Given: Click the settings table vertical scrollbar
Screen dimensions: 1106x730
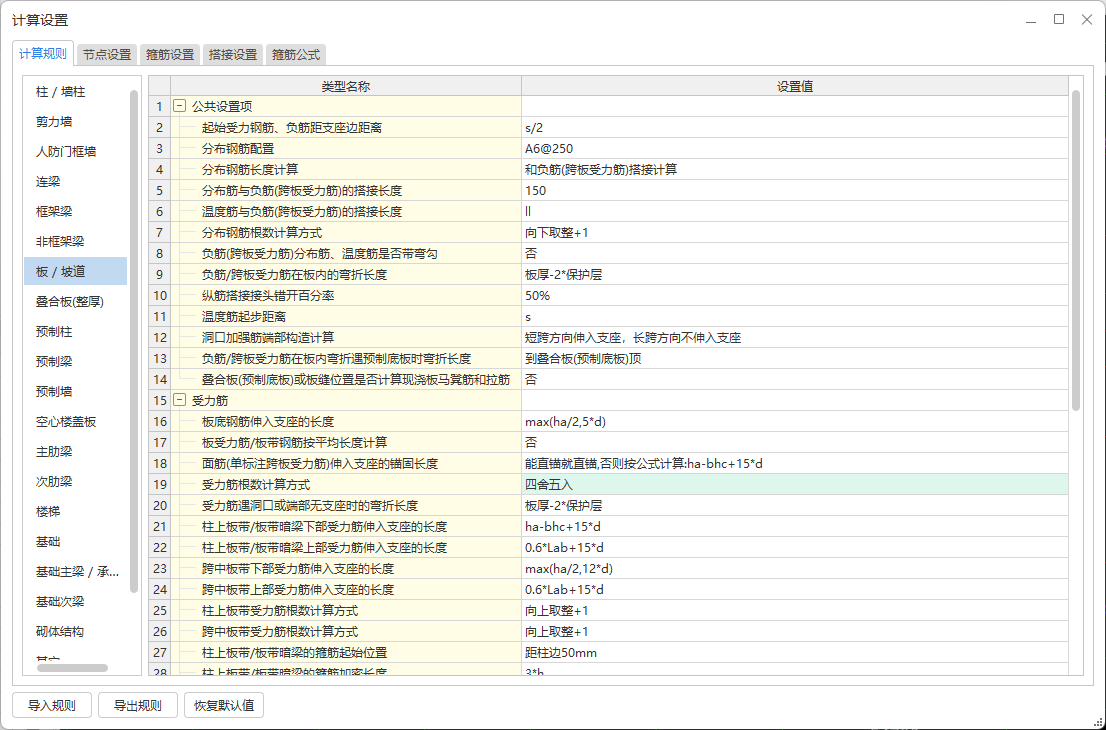Looking at the screenshot, I should click(x=1076, y=250).
